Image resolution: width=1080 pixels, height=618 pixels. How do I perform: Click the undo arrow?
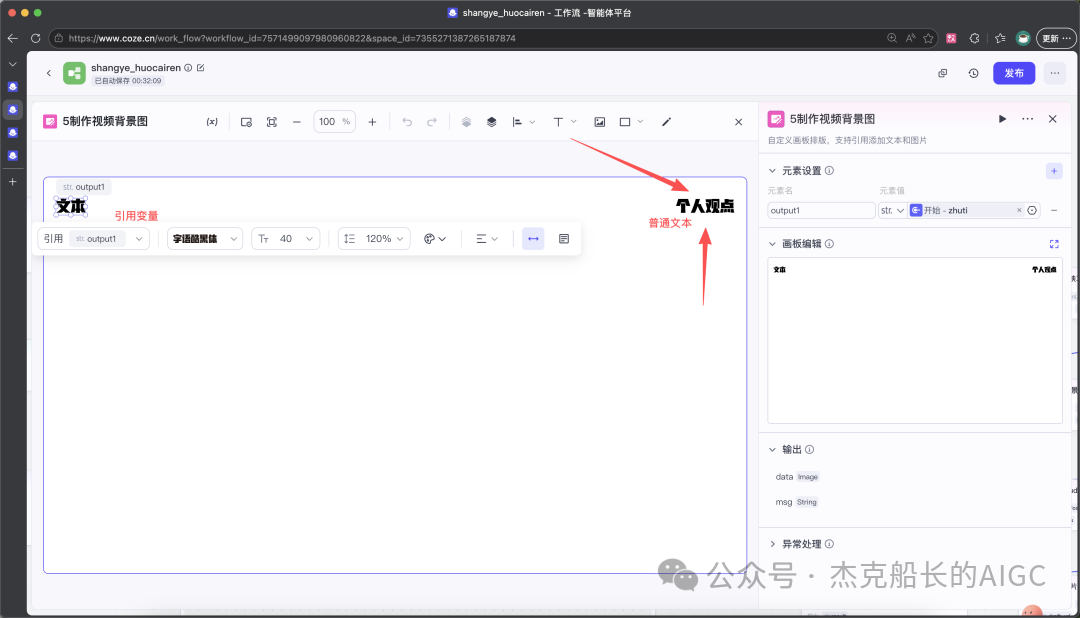tap(407, 122)
